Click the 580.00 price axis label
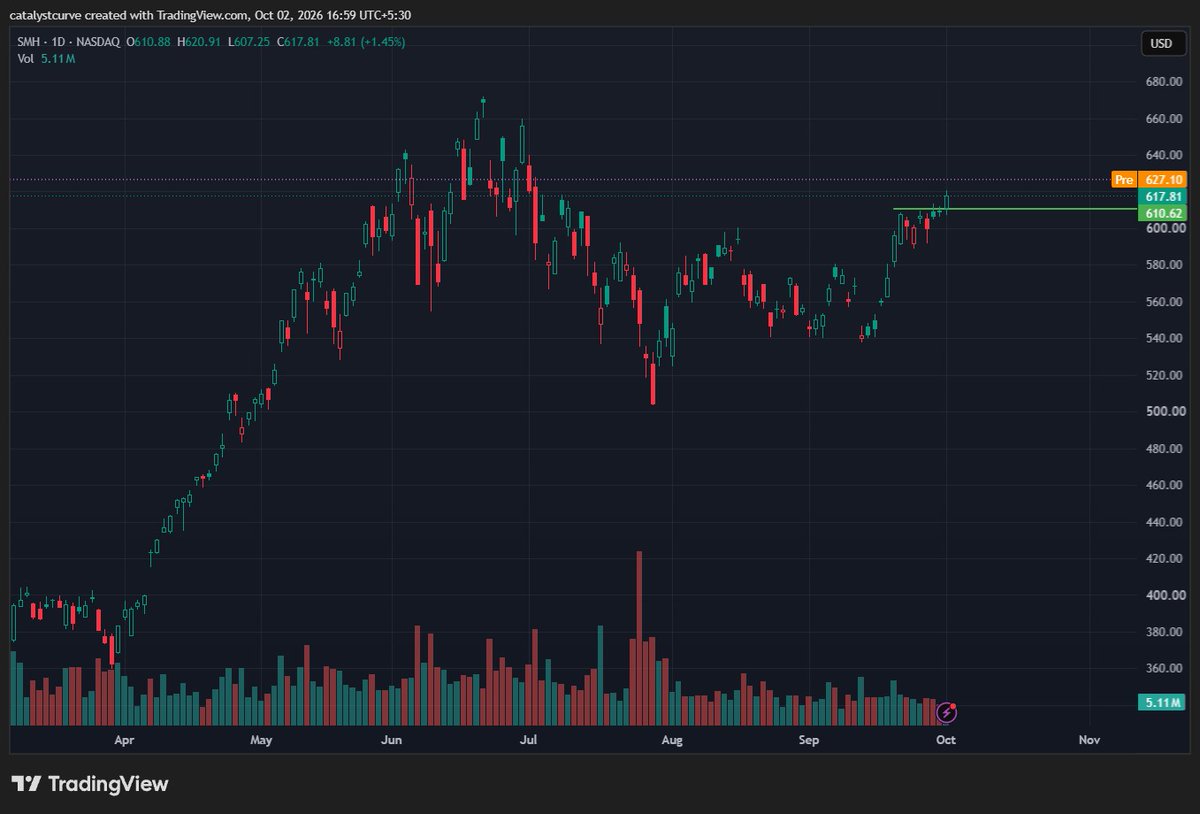Viewport: 1200px width, 814px height. 1165,265
